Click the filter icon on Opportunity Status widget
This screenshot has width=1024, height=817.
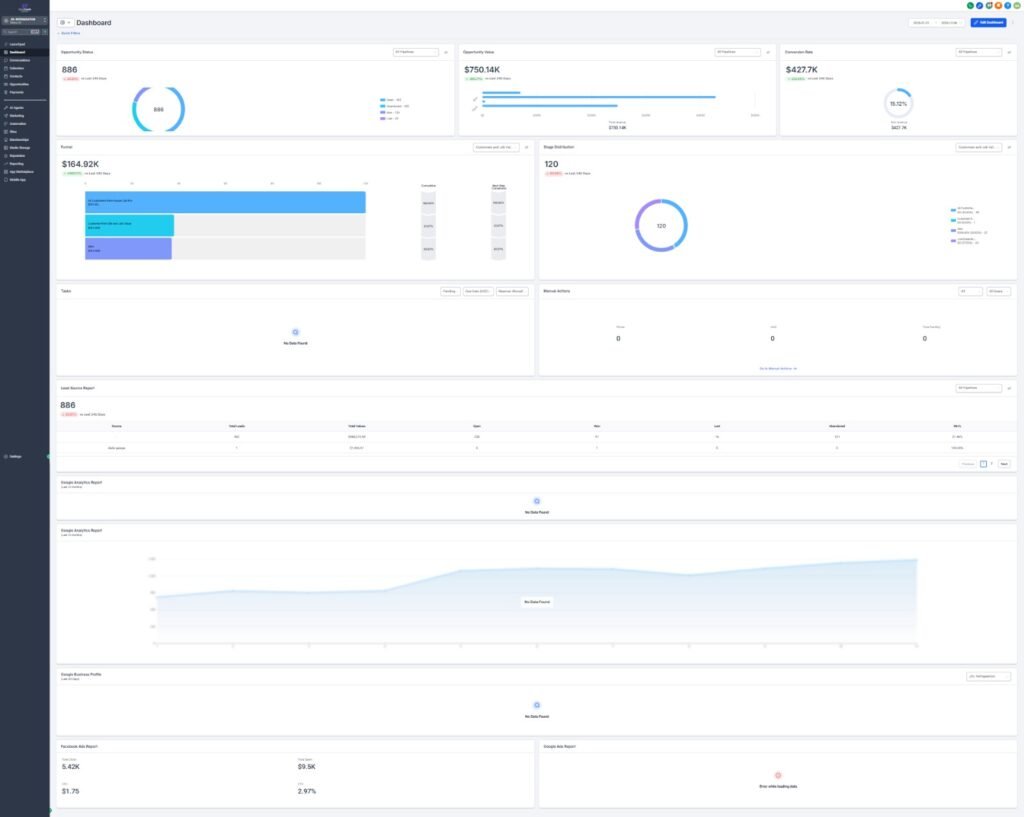(446, 51)
